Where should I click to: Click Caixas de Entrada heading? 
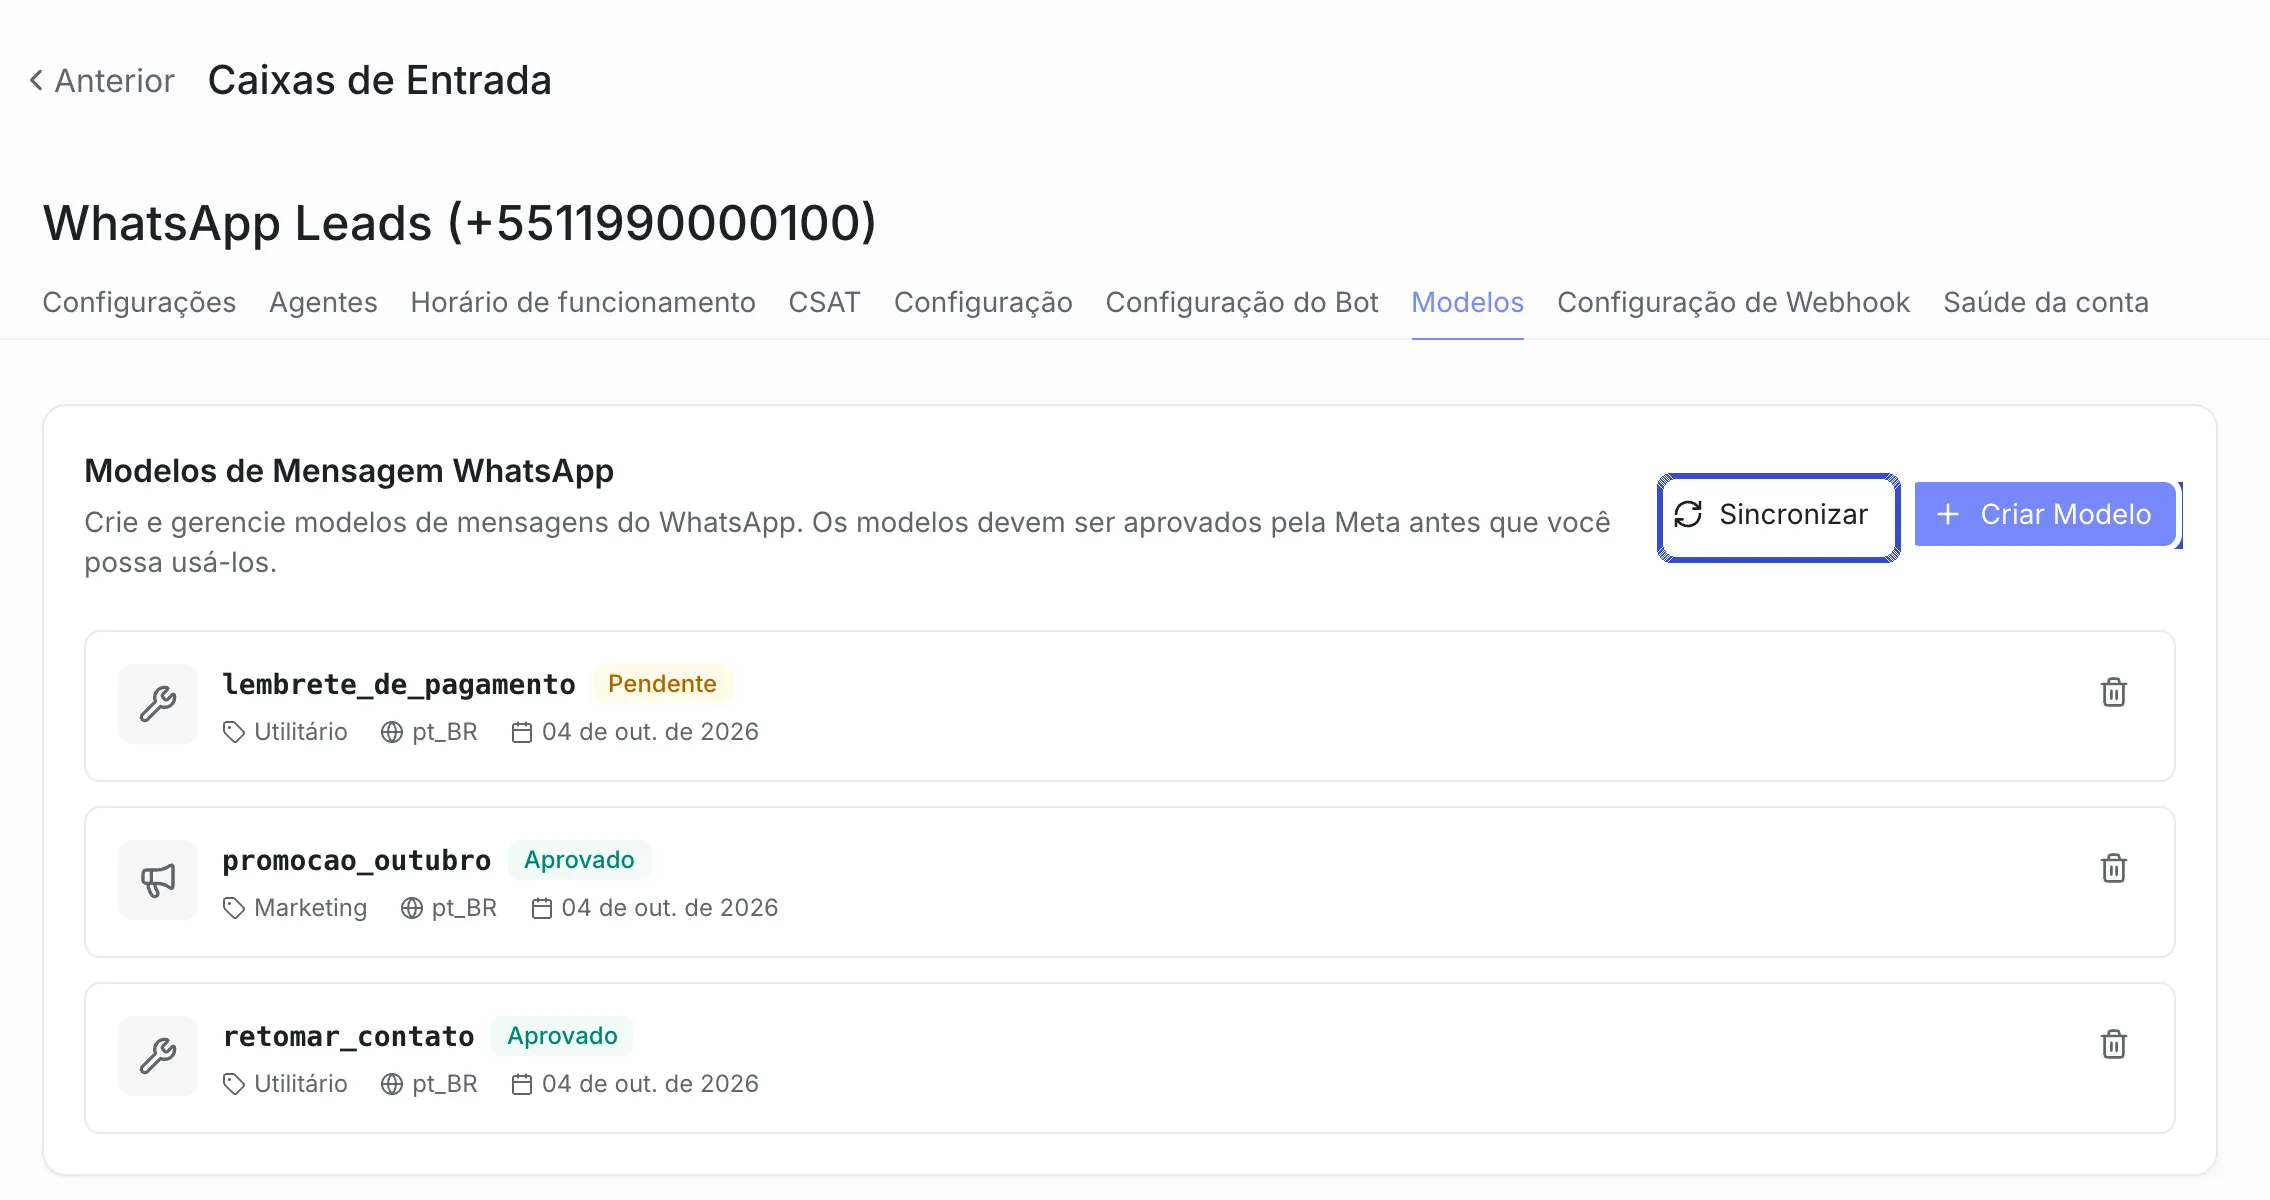pyautogui.click(x=380, y=80)
